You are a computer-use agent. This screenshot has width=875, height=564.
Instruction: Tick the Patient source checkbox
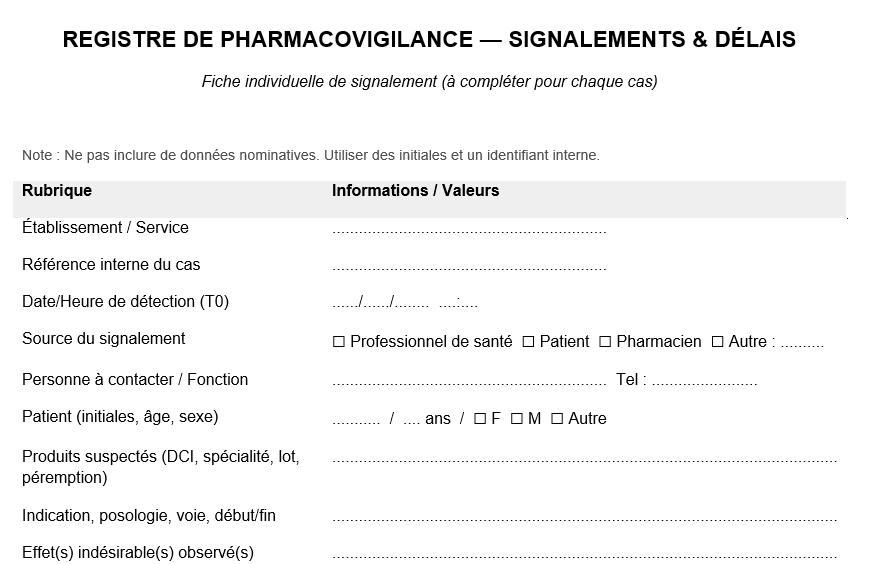tap(528, 342)
